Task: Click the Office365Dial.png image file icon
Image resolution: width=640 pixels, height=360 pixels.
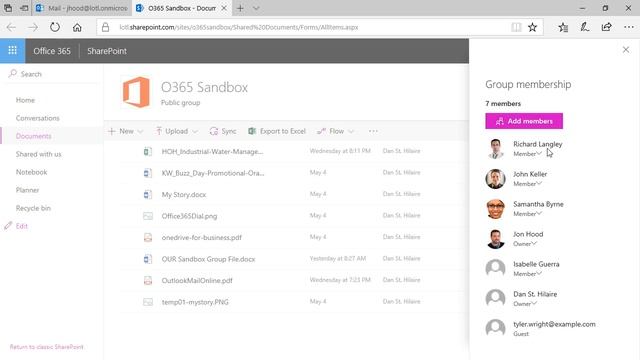Action: [148, 216]
